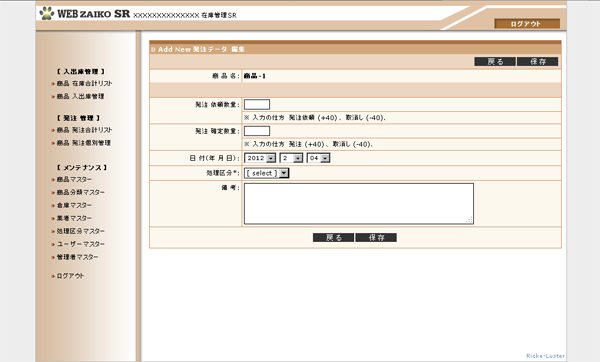The image size is (600, 362).
Task: Open 商品分類マスター in sidebar
Action: point(80,192)
